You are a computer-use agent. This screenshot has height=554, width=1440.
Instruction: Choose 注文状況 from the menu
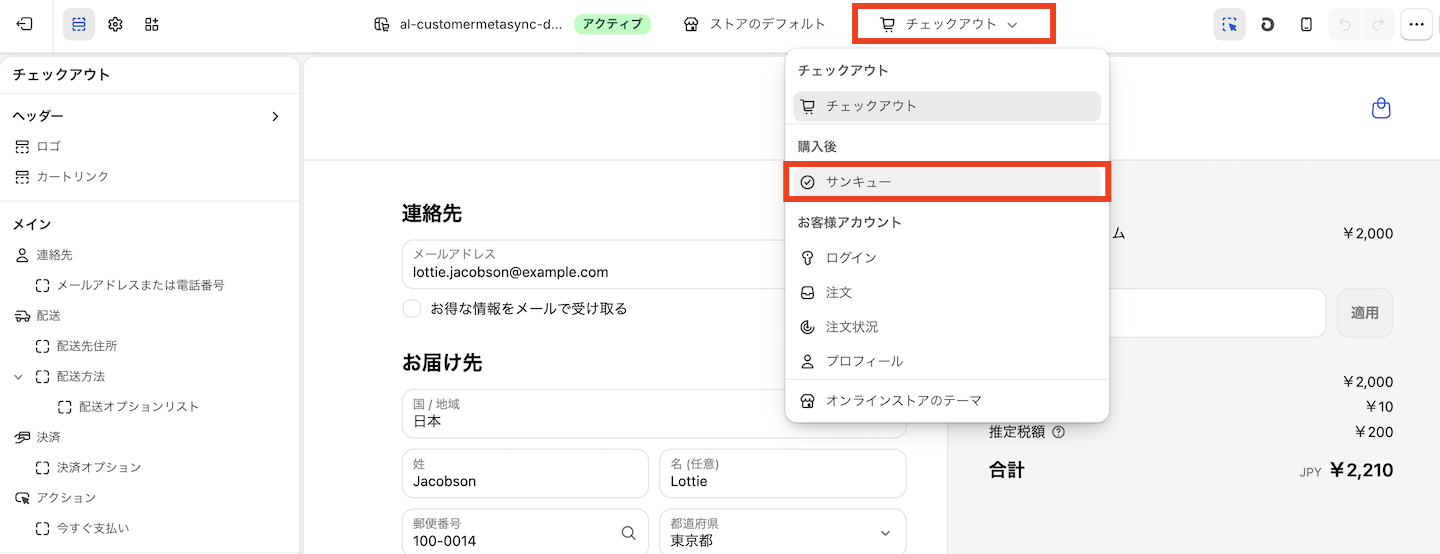point(947,327)
